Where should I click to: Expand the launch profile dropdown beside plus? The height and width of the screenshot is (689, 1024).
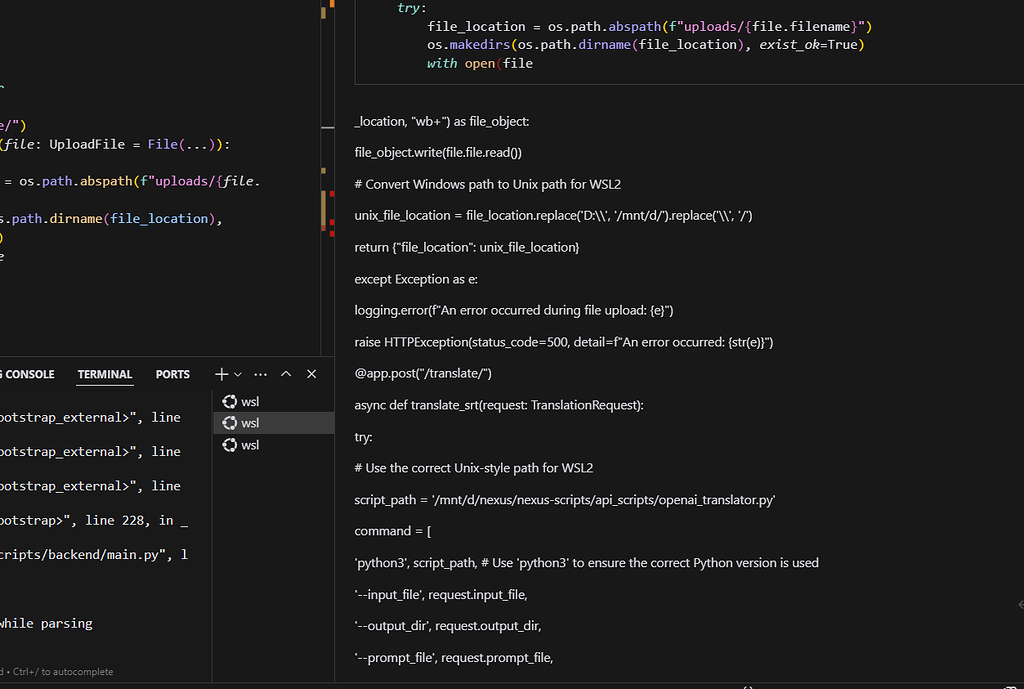pos(238,374)
